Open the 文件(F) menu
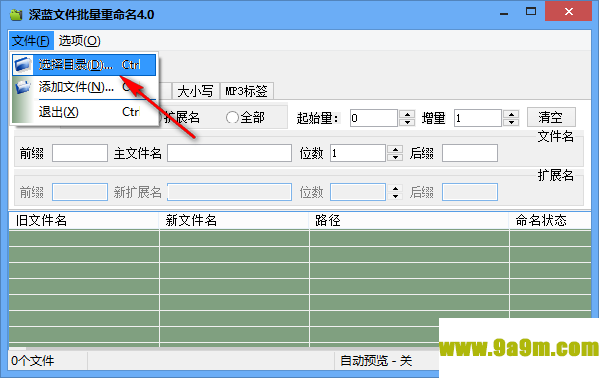Screen dimensions: 599x378 point(31,41)
